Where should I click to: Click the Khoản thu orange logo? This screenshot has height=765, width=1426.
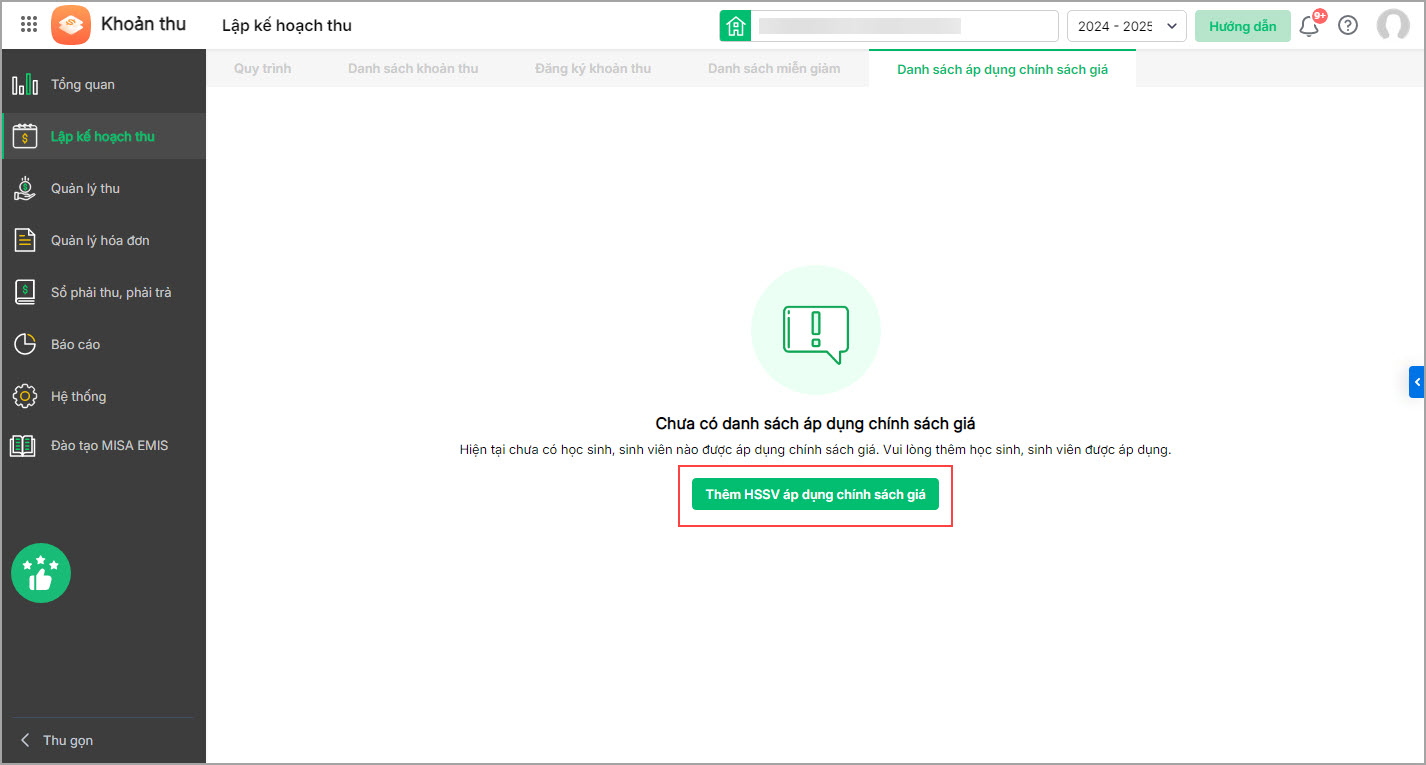tap(71, 25)
